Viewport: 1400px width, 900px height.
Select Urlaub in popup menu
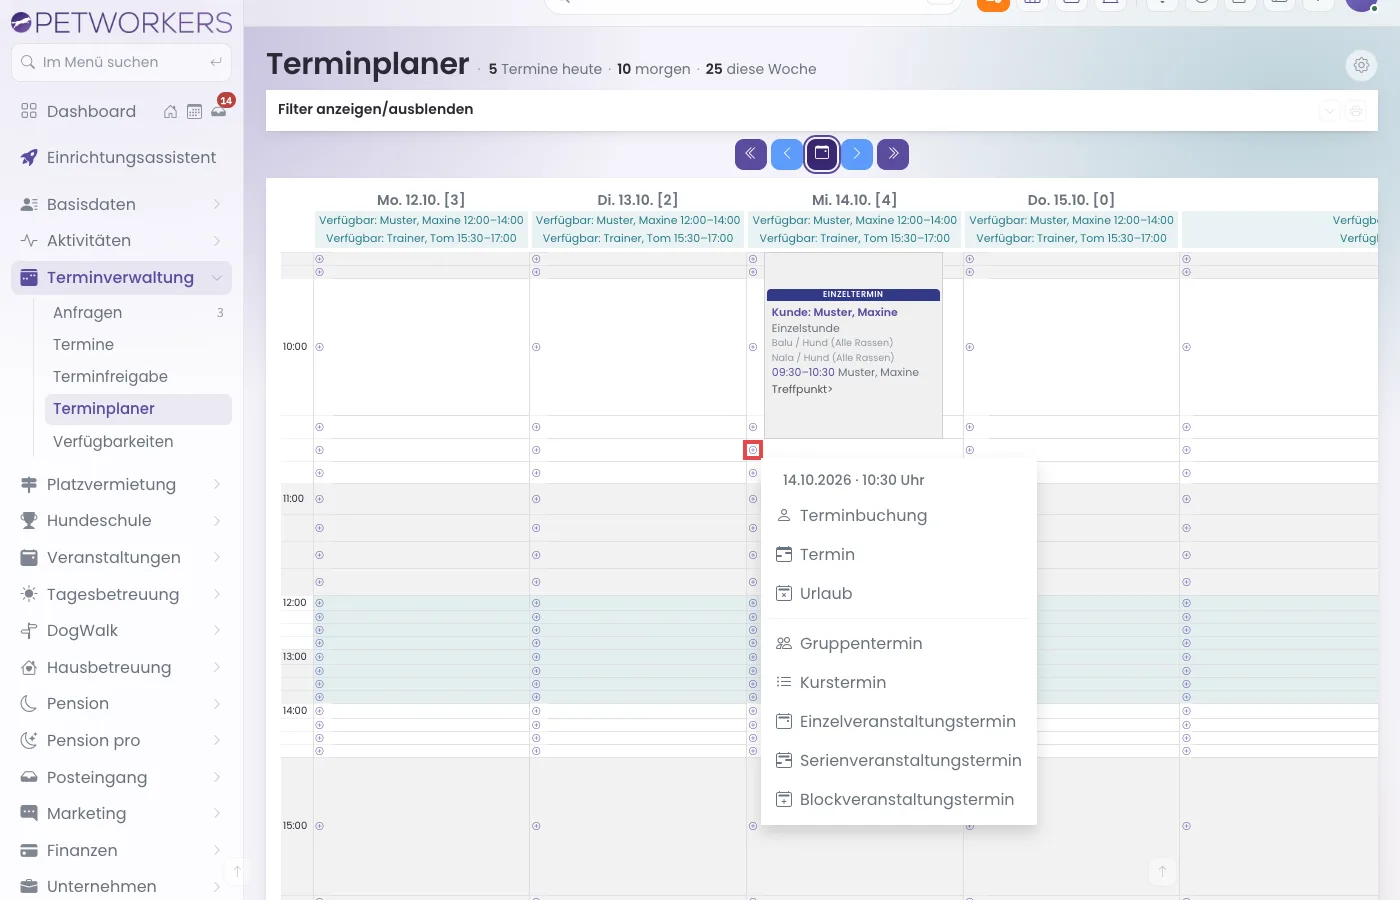(898, 593)
